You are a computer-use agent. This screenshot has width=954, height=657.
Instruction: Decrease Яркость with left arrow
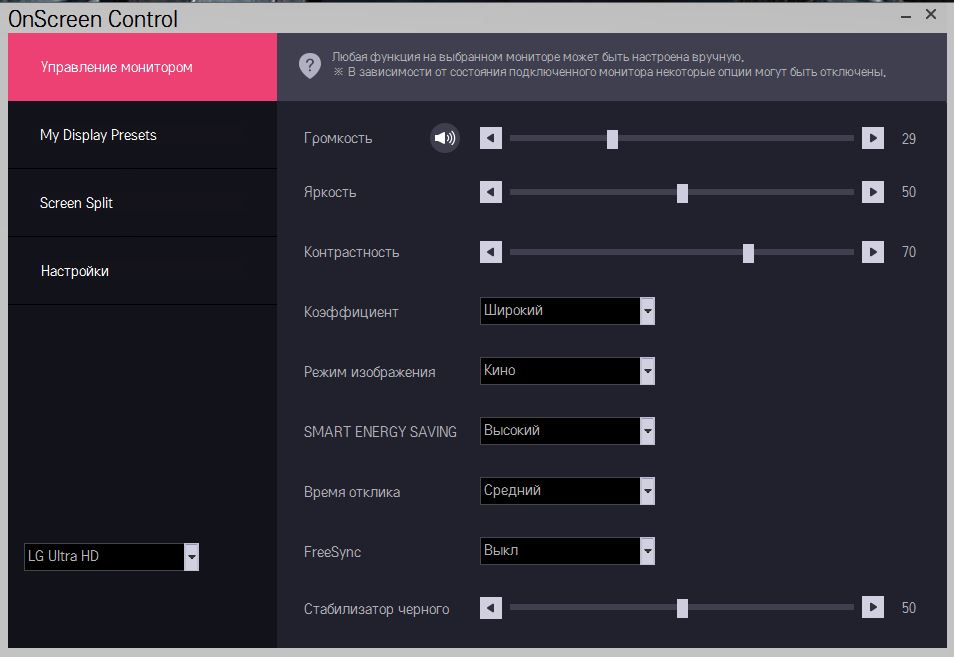(x=491, y=192)
